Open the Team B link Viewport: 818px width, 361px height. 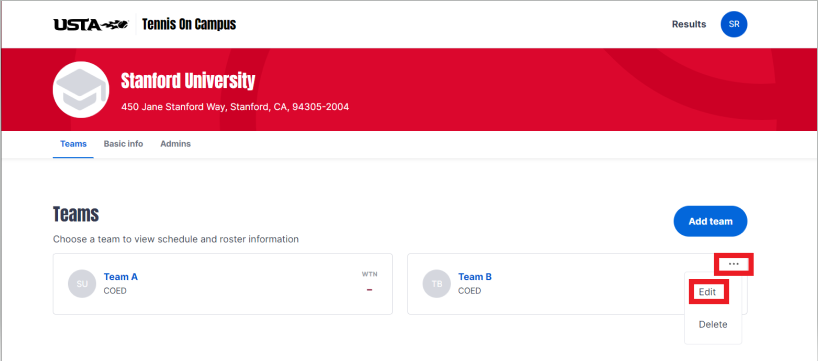click(475, 277)
